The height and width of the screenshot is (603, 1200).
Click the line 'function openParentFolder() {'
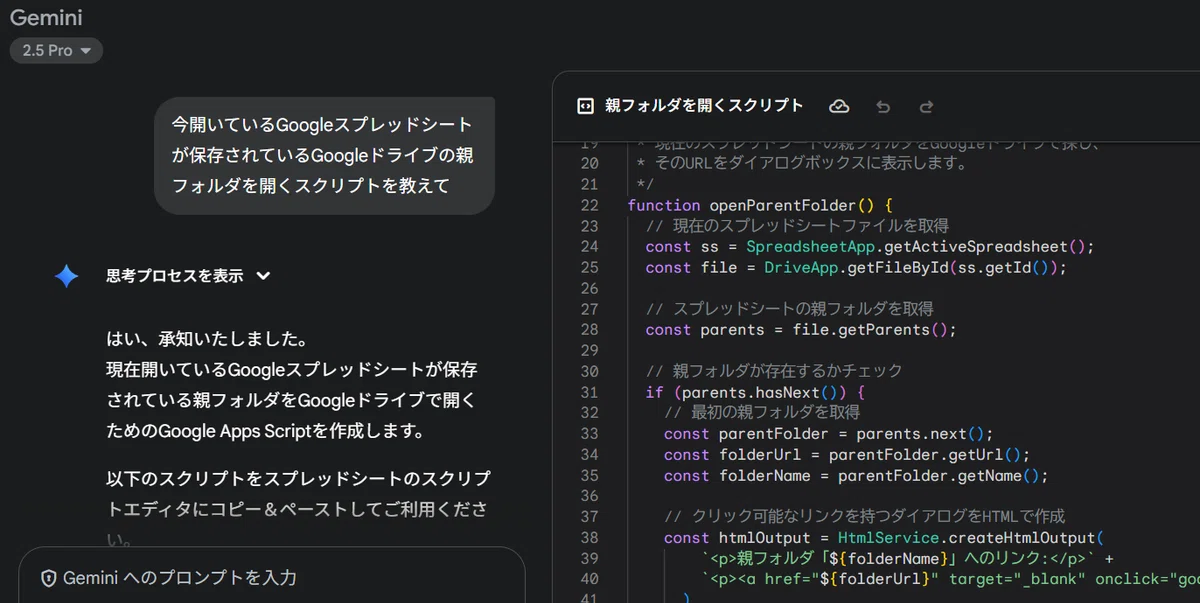coord(759,205)
